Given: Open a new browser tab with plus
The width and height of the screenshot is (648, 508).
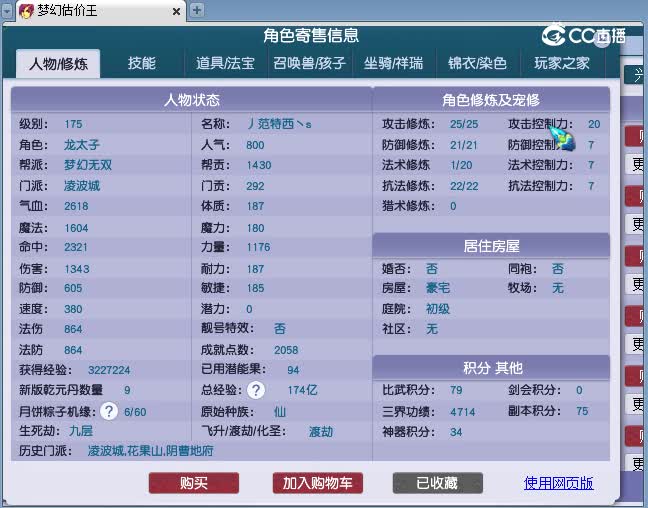Looking at the screenshot, I should tap(197, 10).
